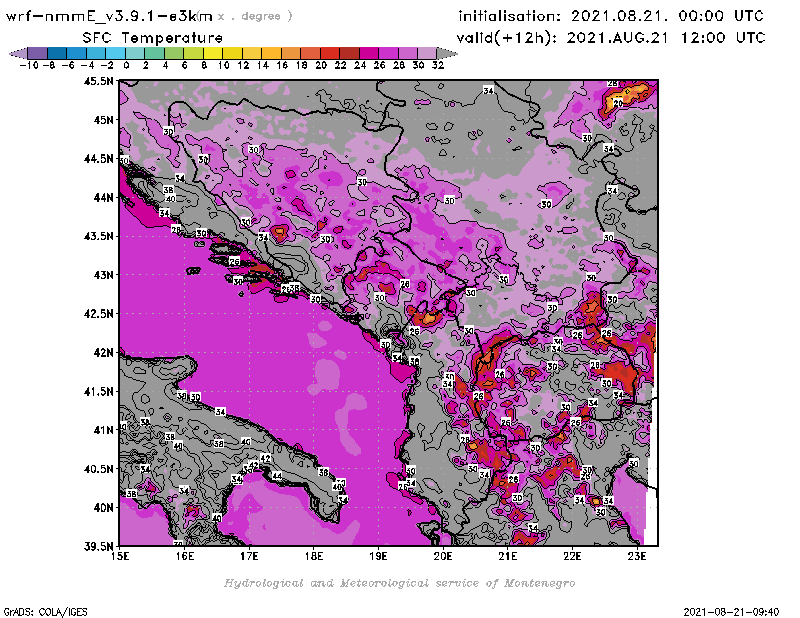Click the 45.5N latitude axis label

[101, 82]
